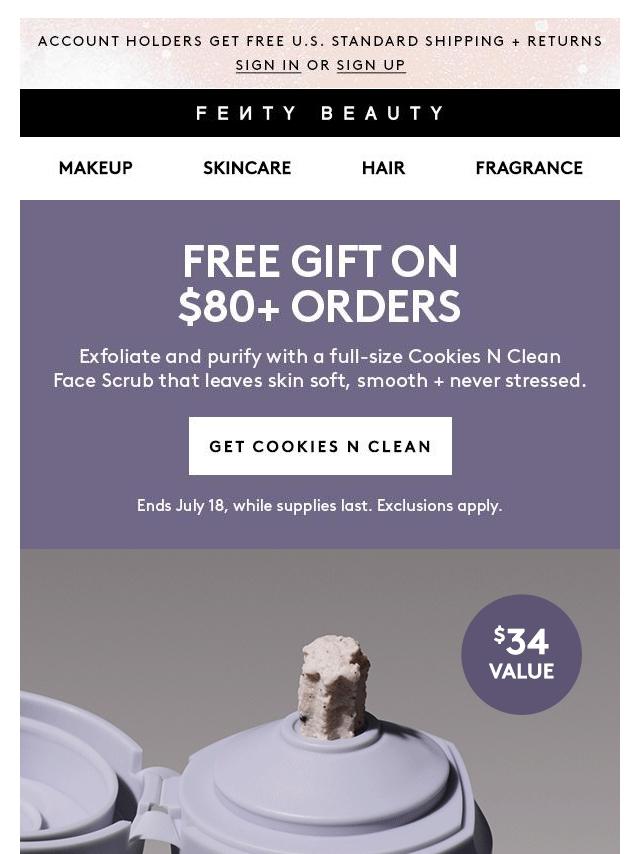640x854 pixels.
Task: Click the '$80+ ORDERS' headline line
Action: point(320,306)
